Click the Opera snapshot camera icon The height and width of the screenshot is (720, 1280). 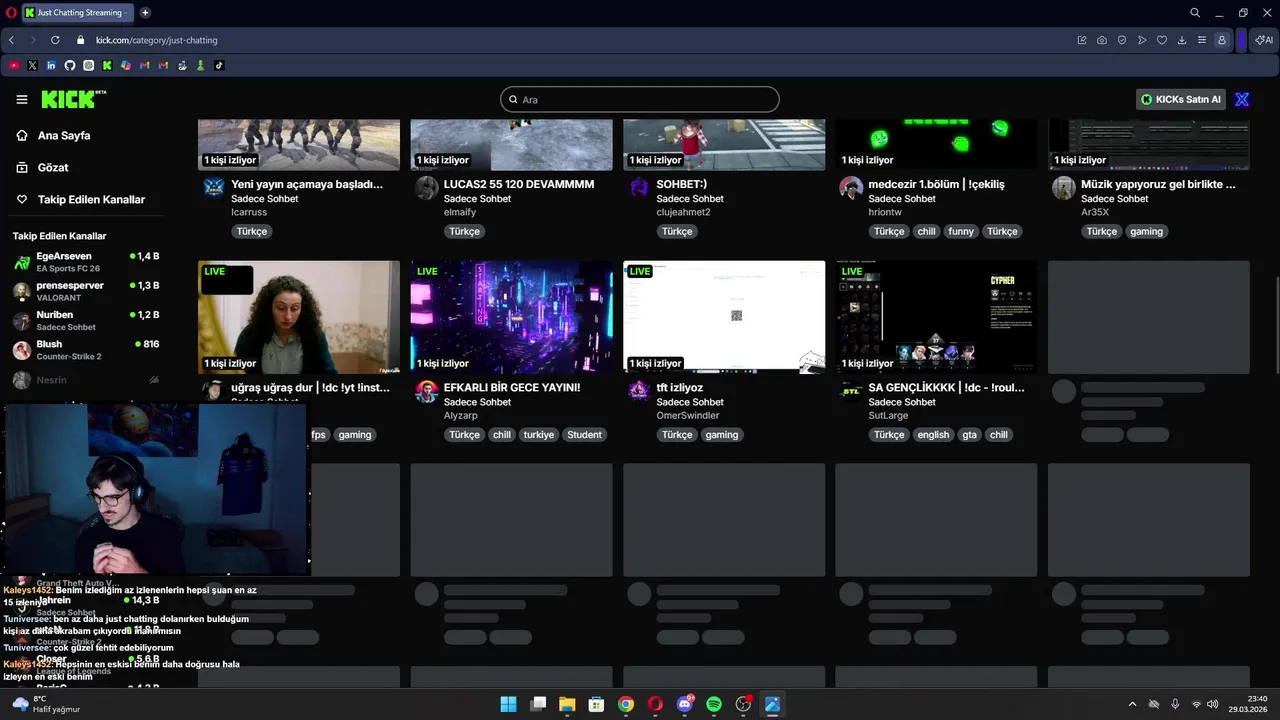(x=1102, y=40)
